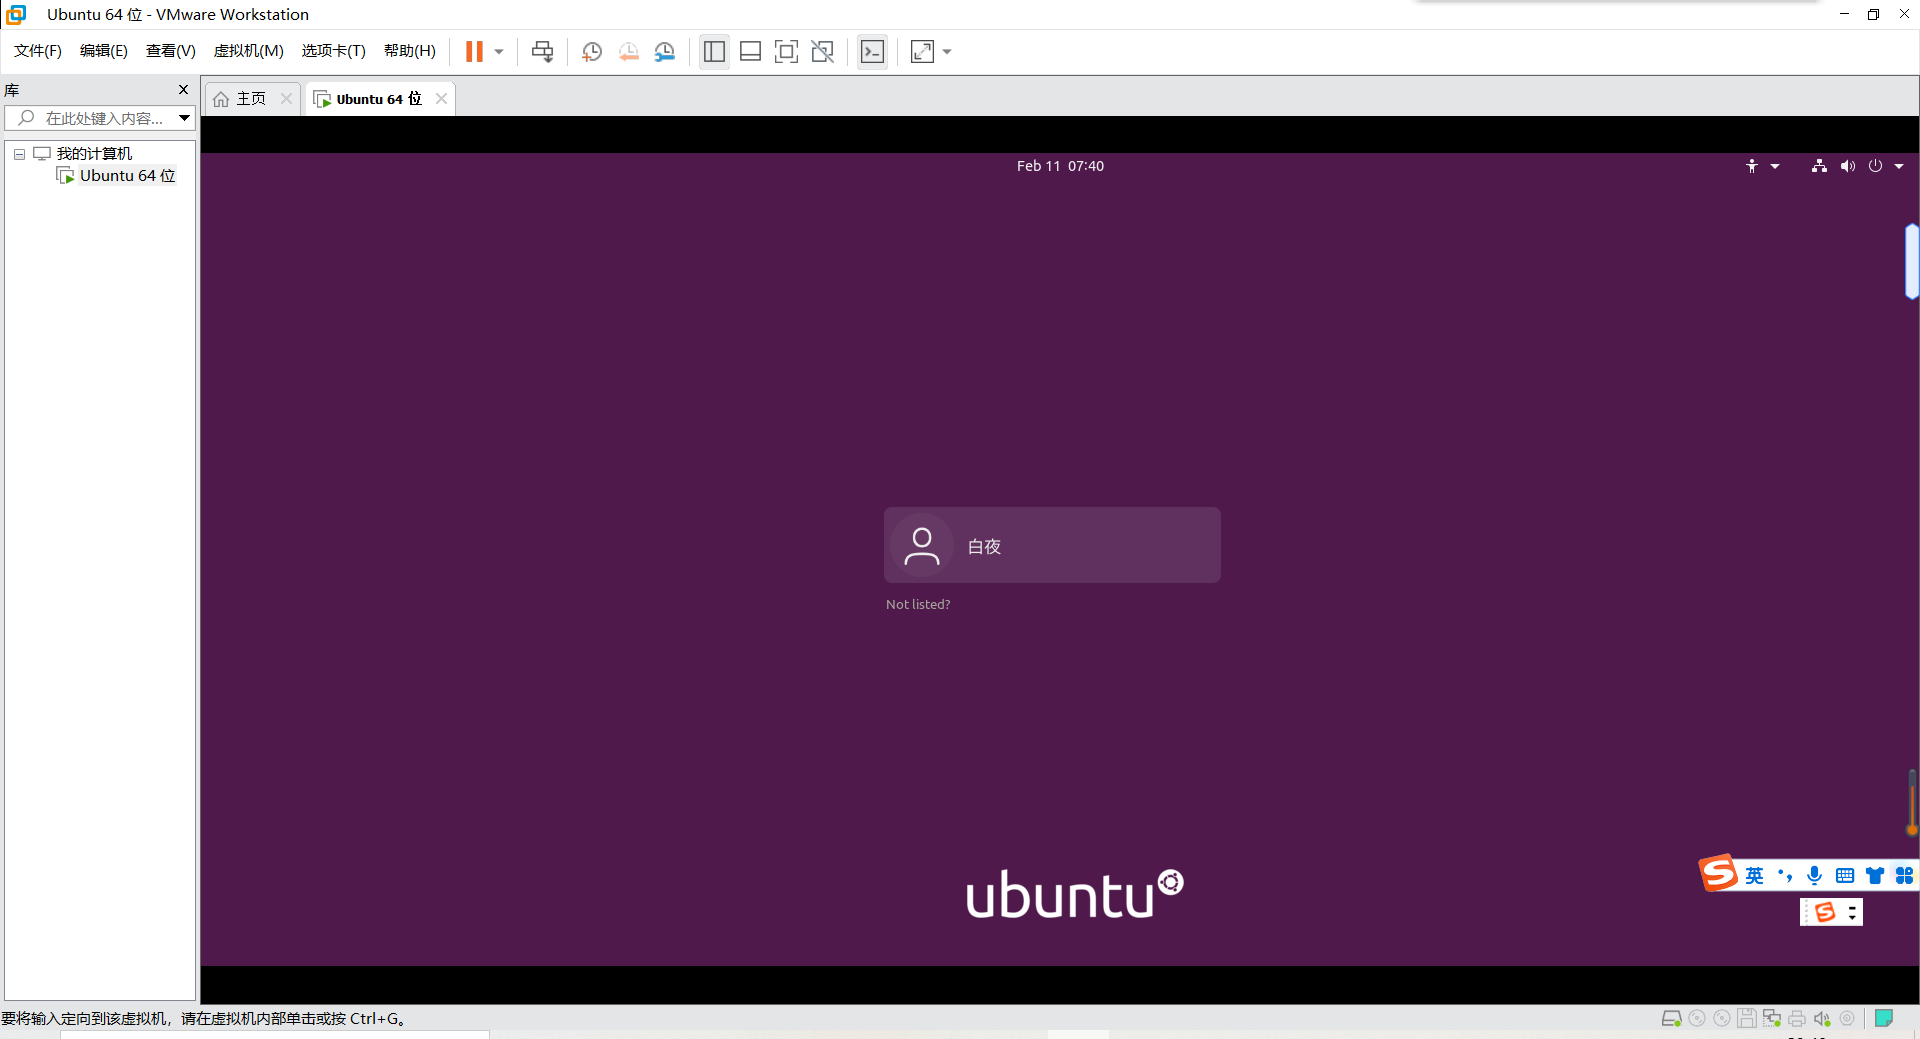This screenshot has height=1039, width=1920.
Task: Open the Sogou soft keyboard icon
Action: point(1845,876)
